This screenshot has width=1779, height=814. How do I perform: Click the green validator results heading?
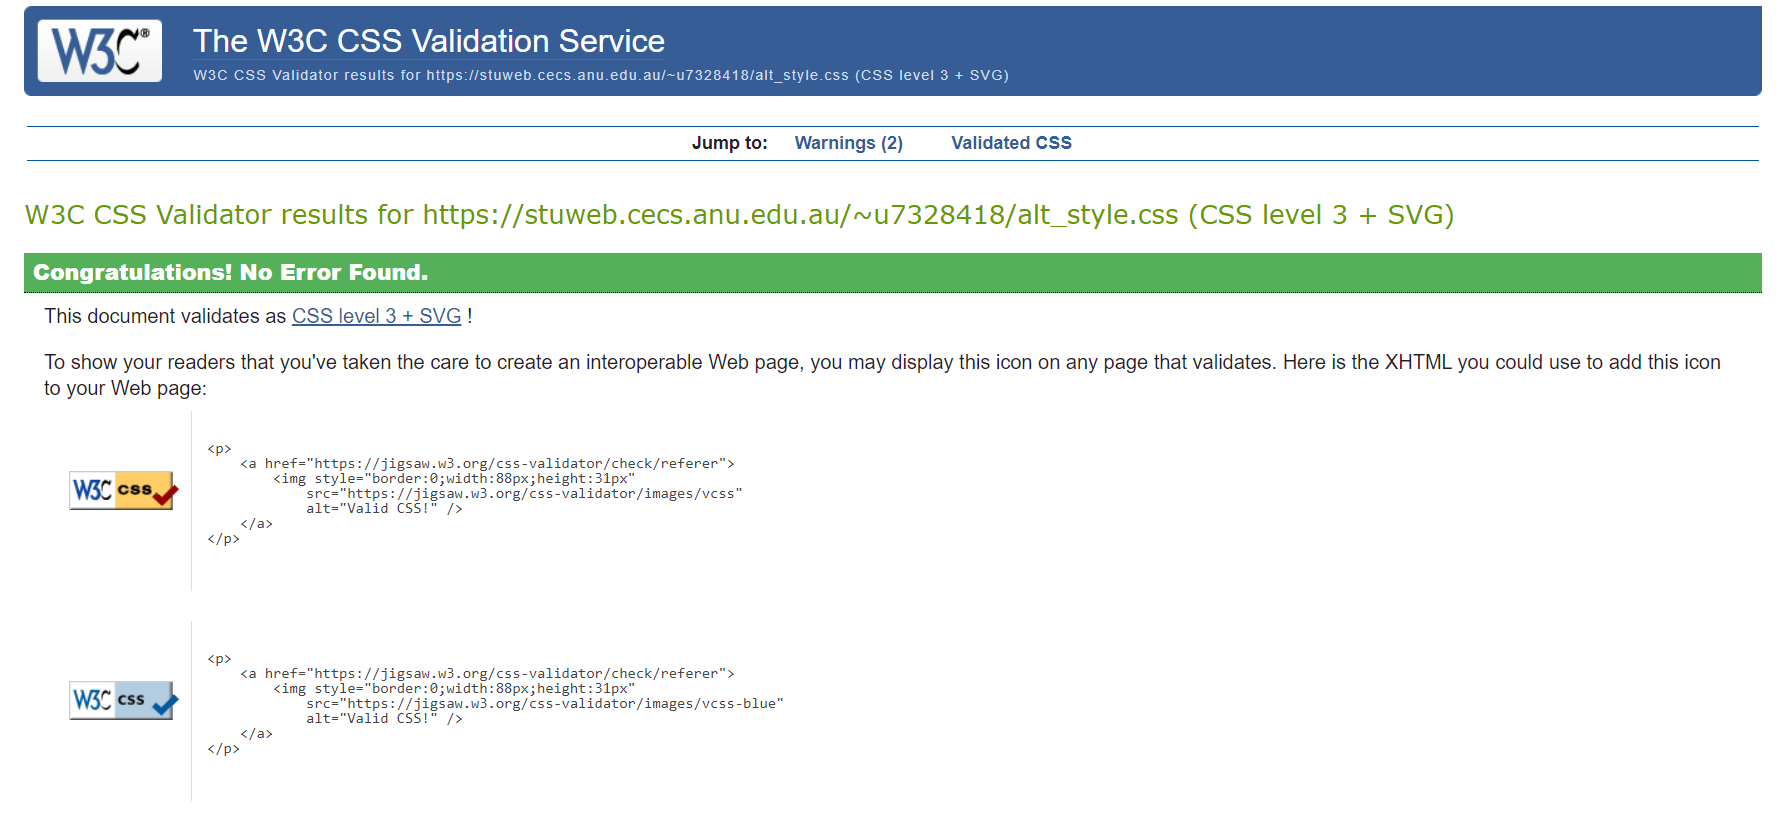(x=739, y=215)
